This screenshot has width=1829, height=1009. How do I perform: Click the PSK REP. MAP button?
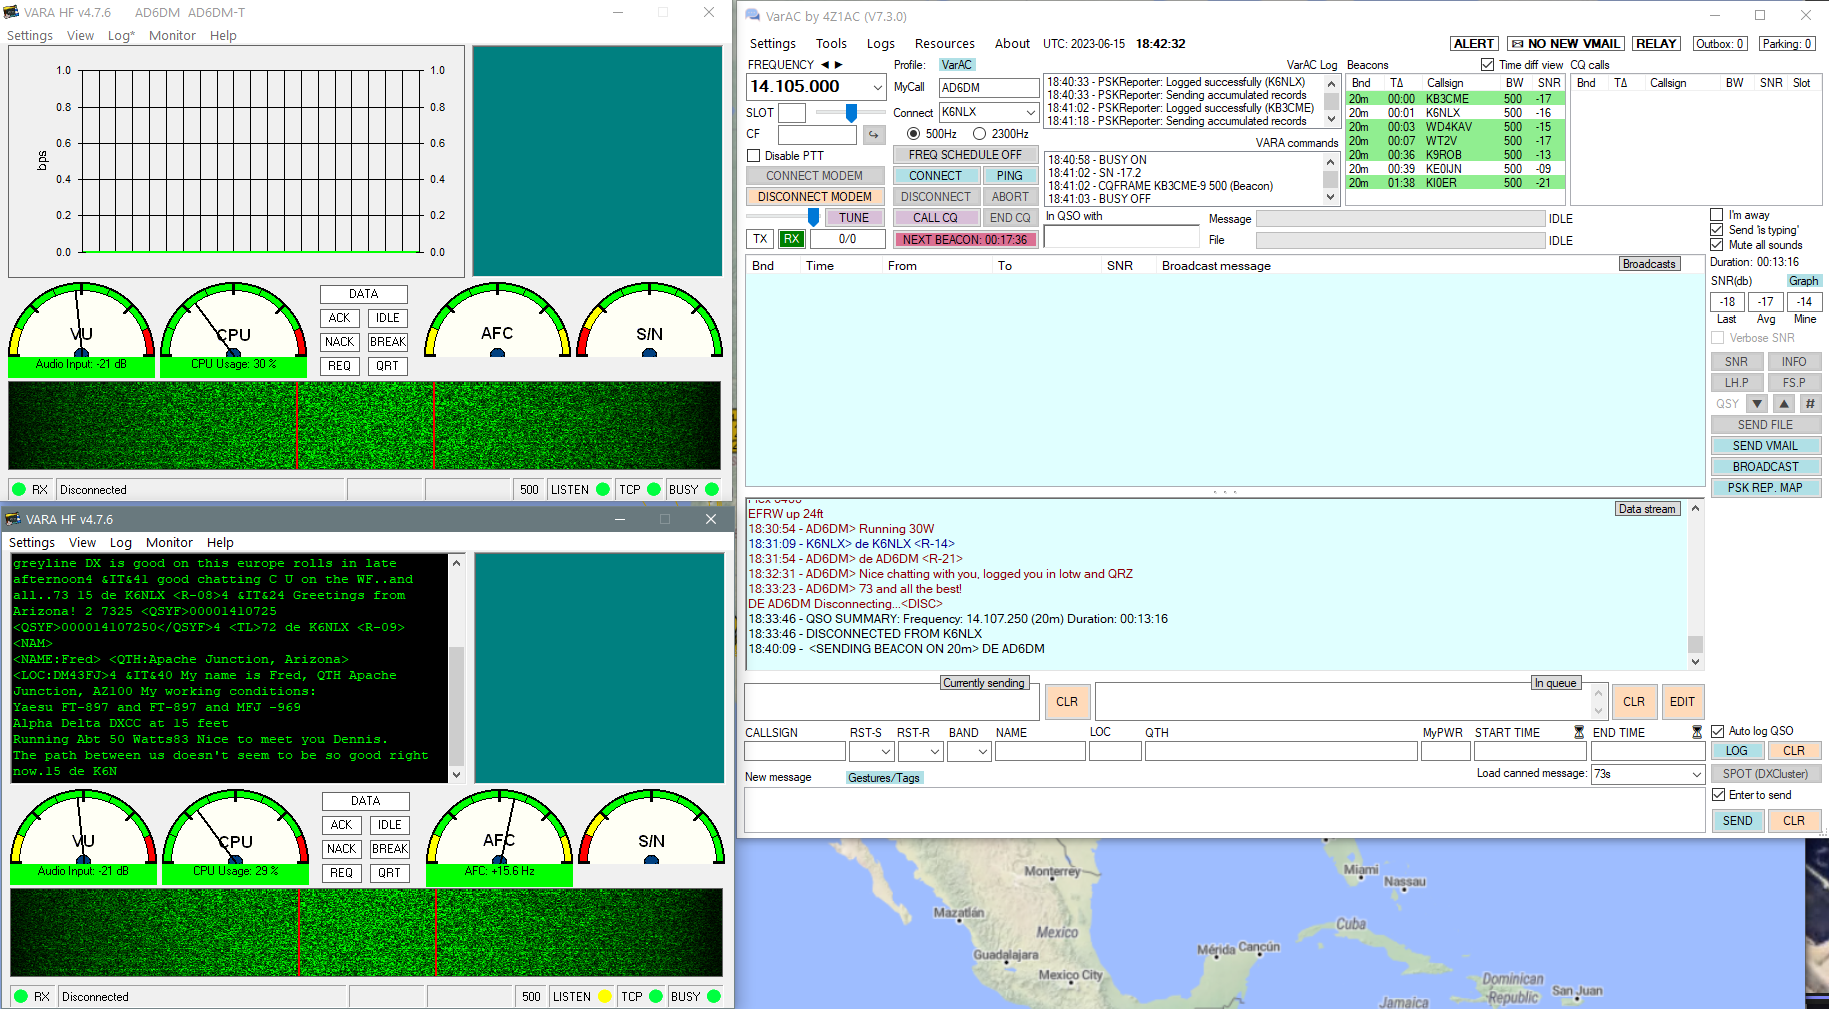[x=1765, y=488]
